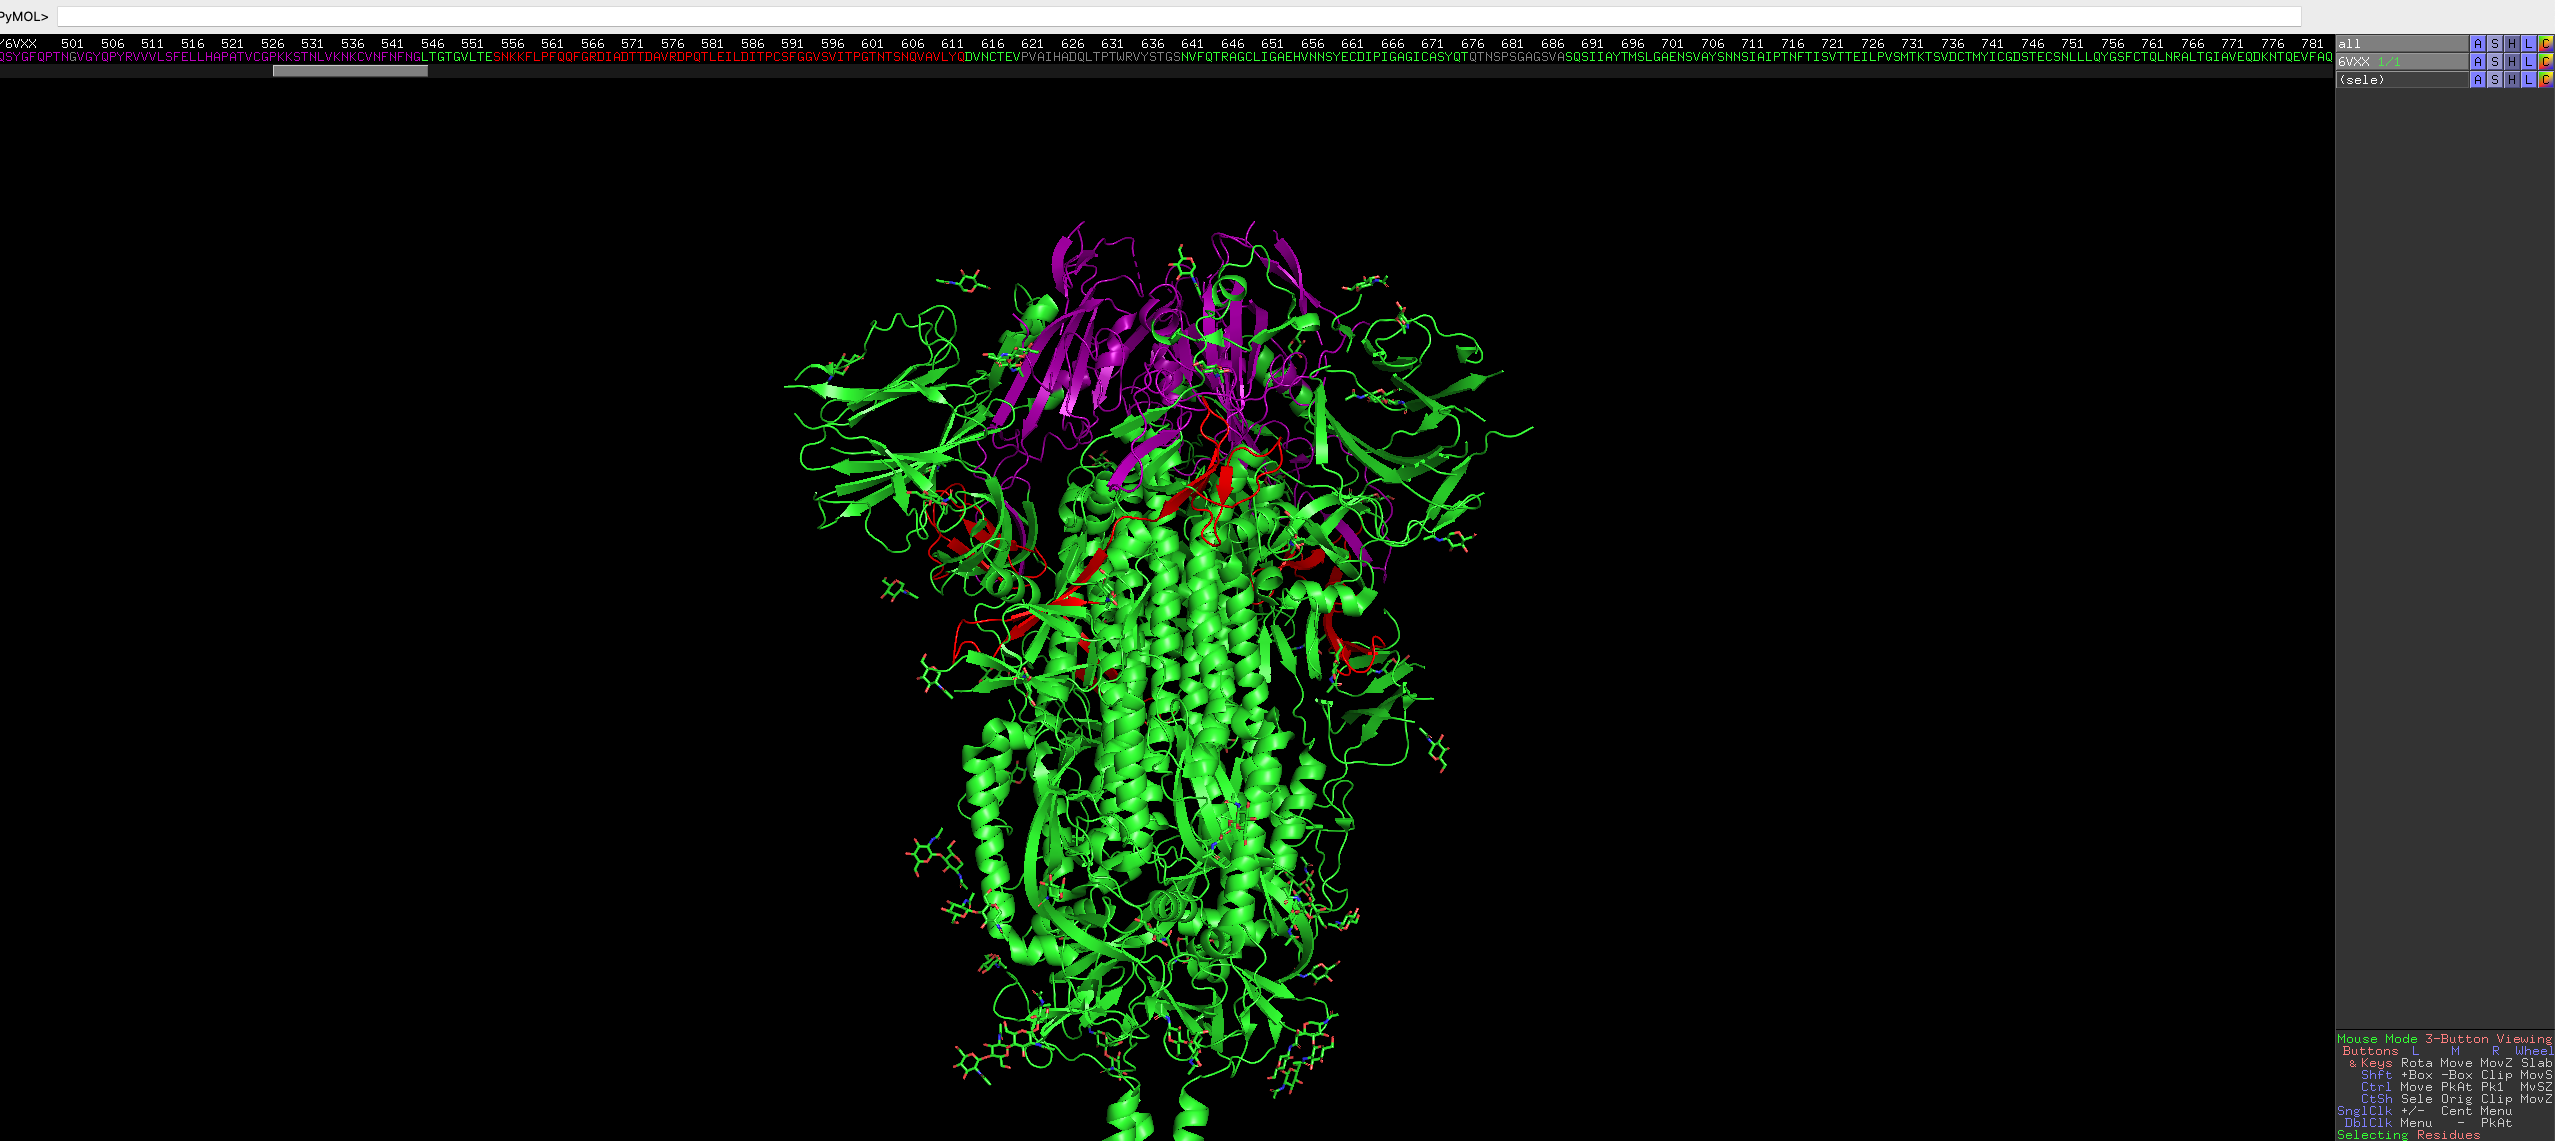This screenshot has width=2555, height=1141.
Task: Expand the Show dropdown for all
Action: click(x=2494, y=44)
